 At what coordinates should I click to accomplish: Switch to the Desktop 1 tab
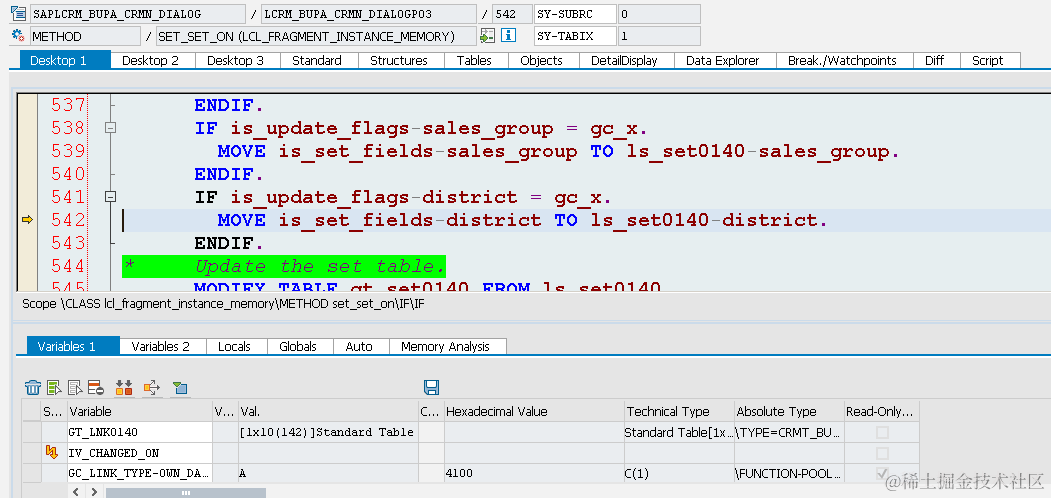[x=65, y=60]
